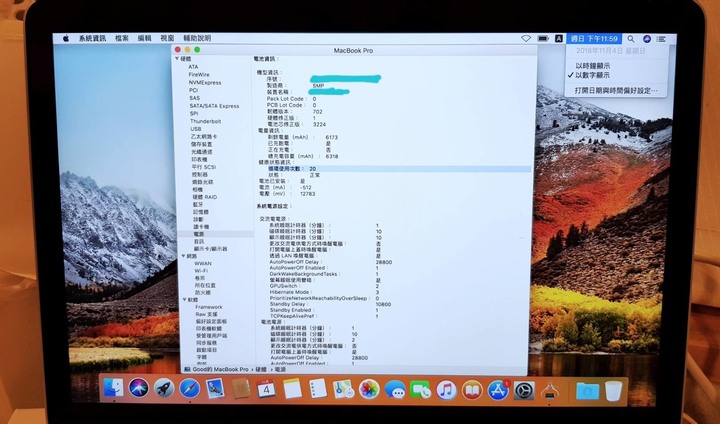The height and width of the screenshot is (424, 720).
Task: Open Calendar showing 4 in Dock
Action: click(266, 390)
